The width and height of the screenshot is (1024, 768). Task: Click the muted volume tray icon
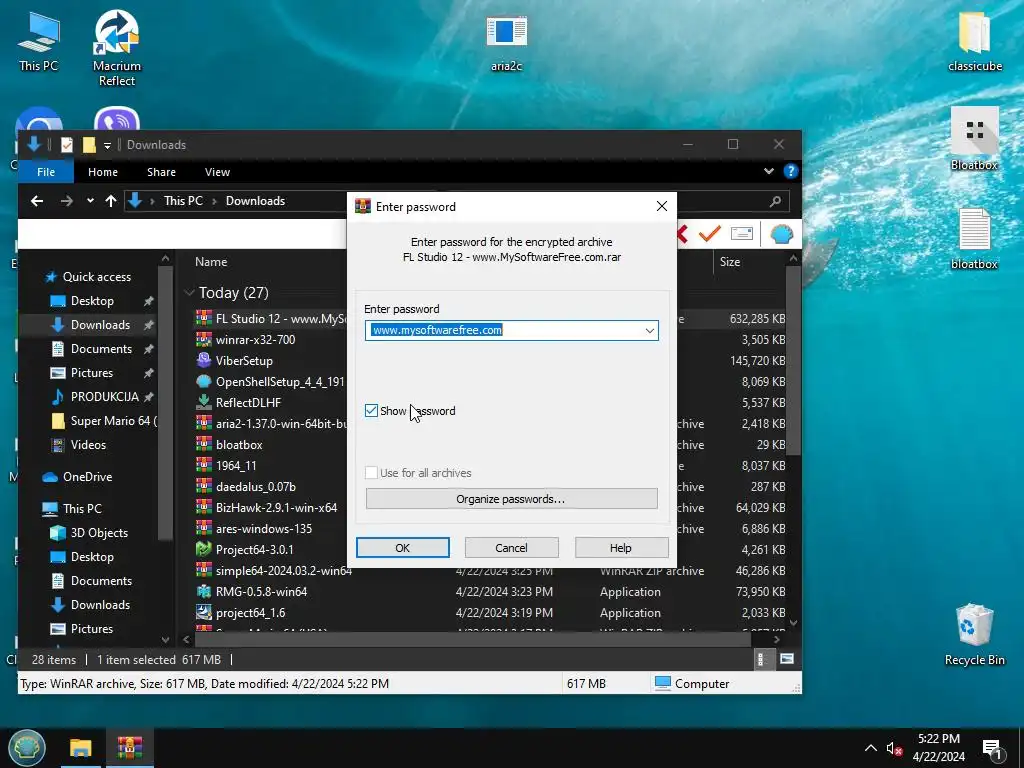point(894,748)
